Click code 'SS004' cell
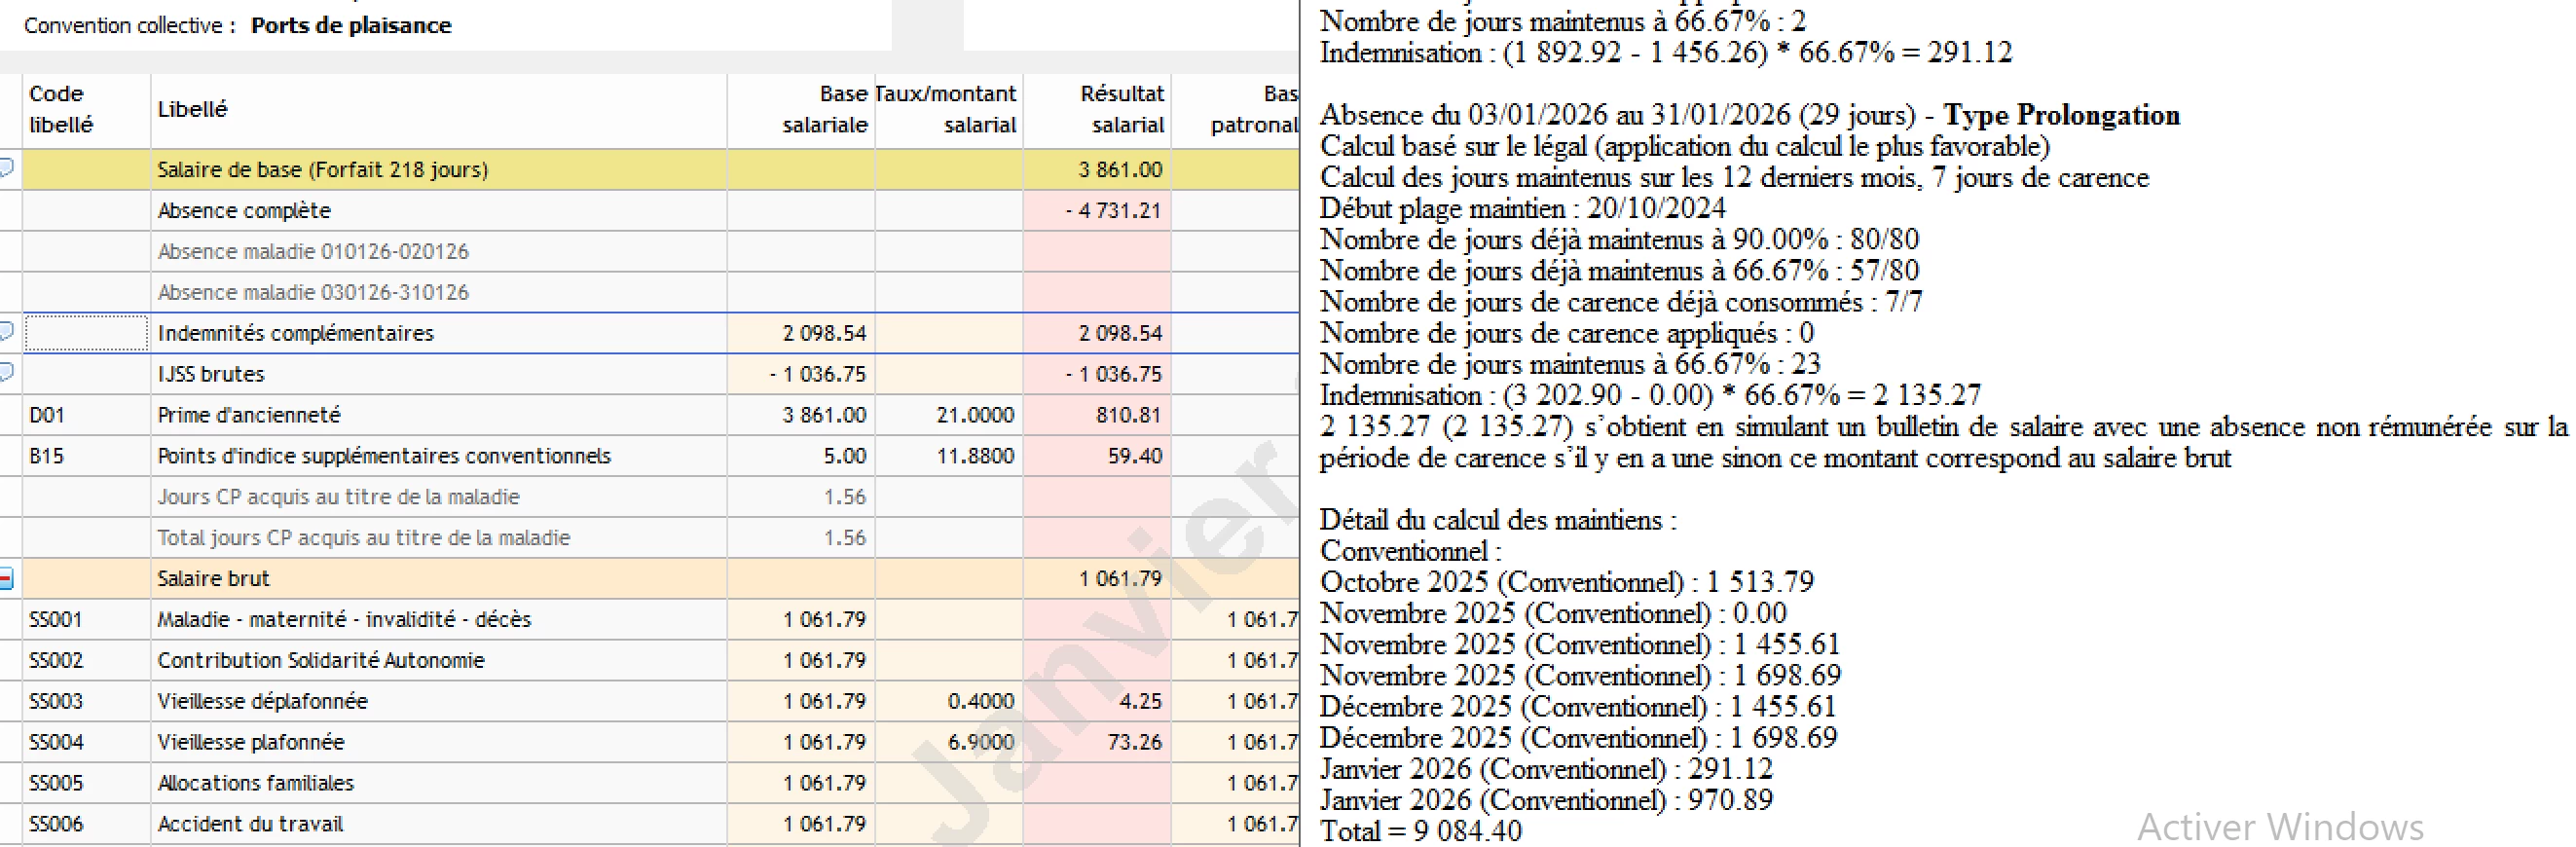The width and height of the screenshot is (2576, 847). click(x=86, y=743)
